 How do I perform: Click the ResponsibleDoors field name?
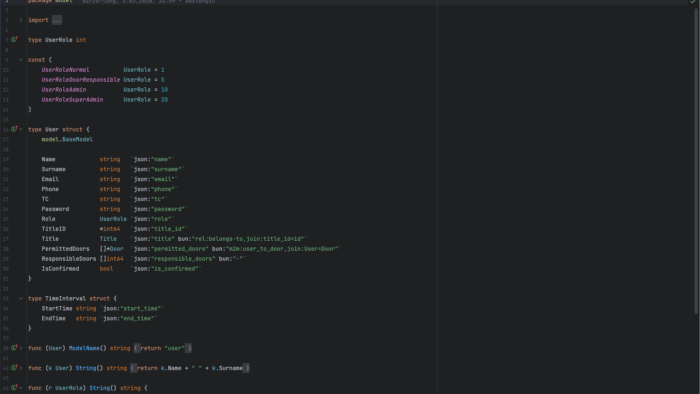tap(69, 259)
